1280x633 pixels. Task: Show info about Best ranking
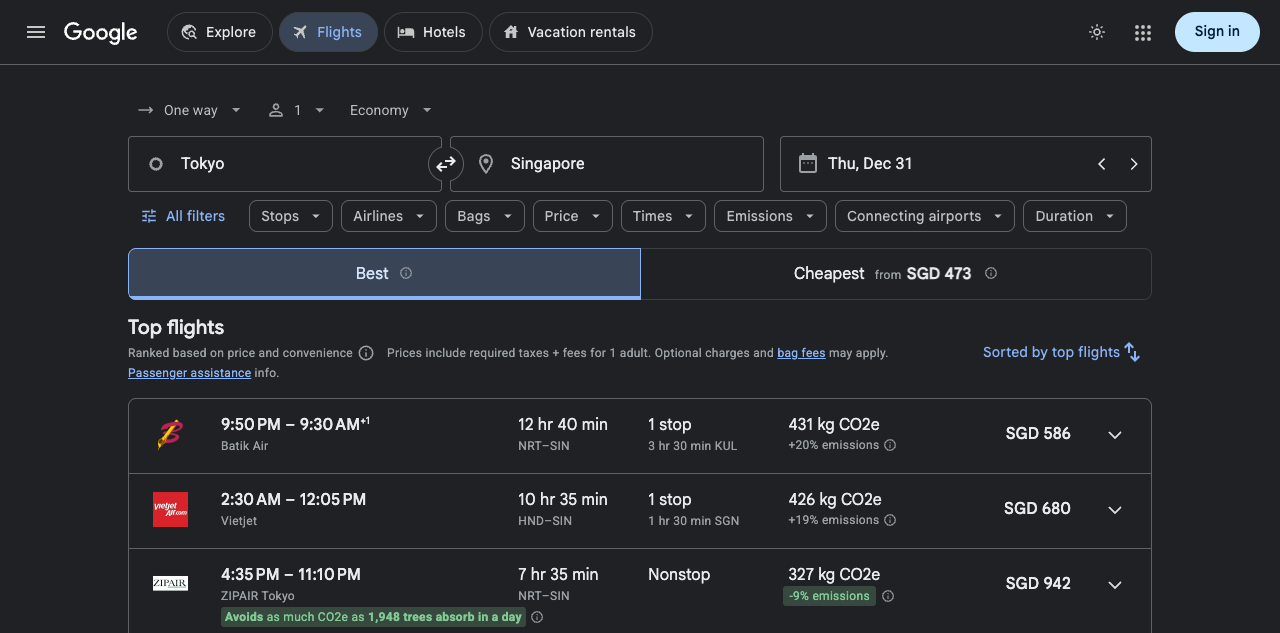point(406,273)
